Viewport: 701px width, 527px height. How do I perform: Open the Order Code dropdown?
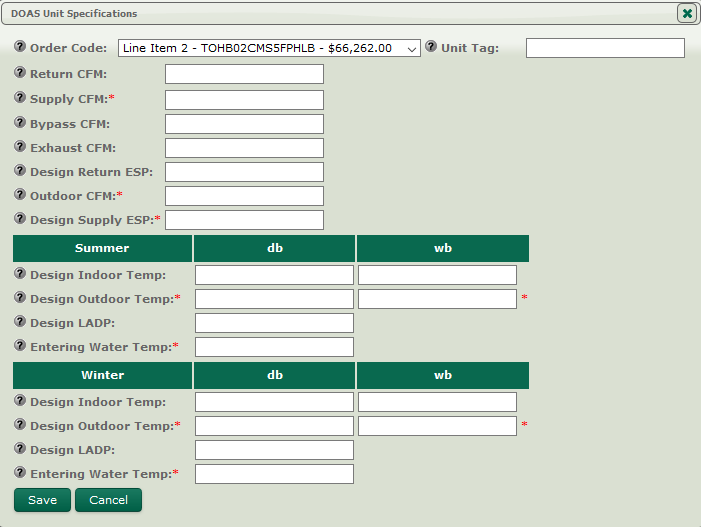[x=269, y=48]
